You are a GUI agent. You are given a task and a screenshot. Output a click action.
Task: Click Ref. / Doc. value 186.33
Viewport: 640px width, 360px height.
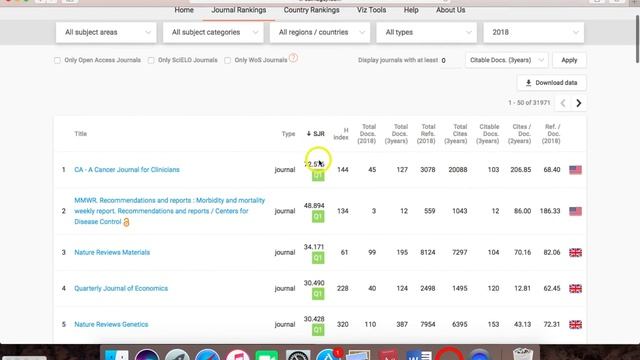(550, 211)
